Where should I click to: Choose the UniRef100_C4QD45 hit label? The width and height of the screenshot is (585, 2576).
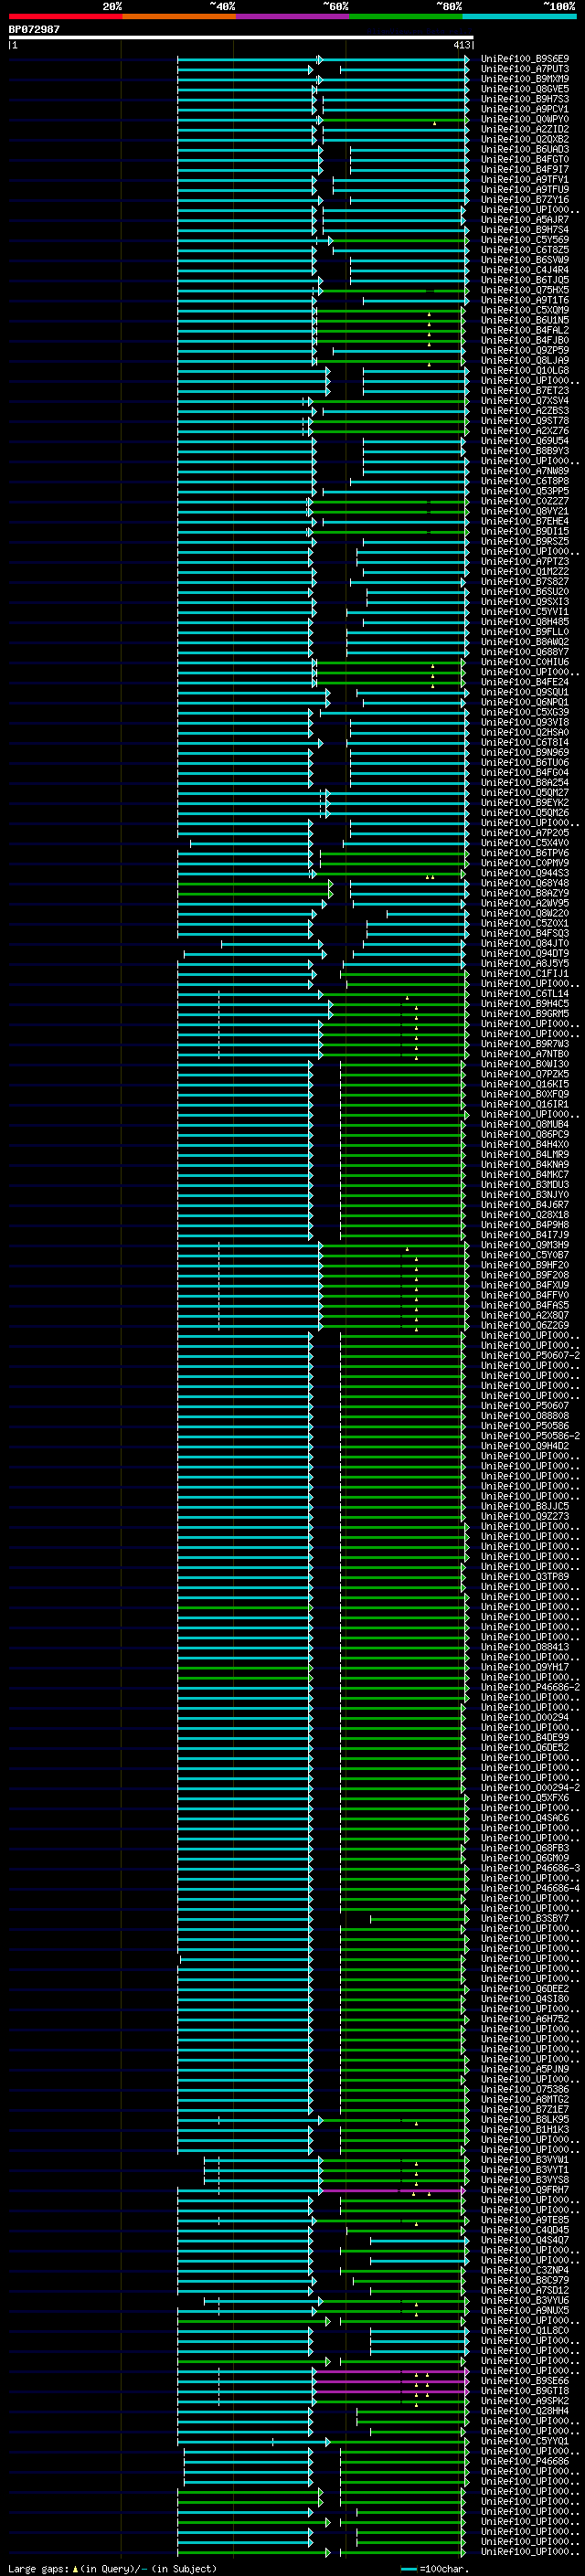click(x=525, y=2230)
